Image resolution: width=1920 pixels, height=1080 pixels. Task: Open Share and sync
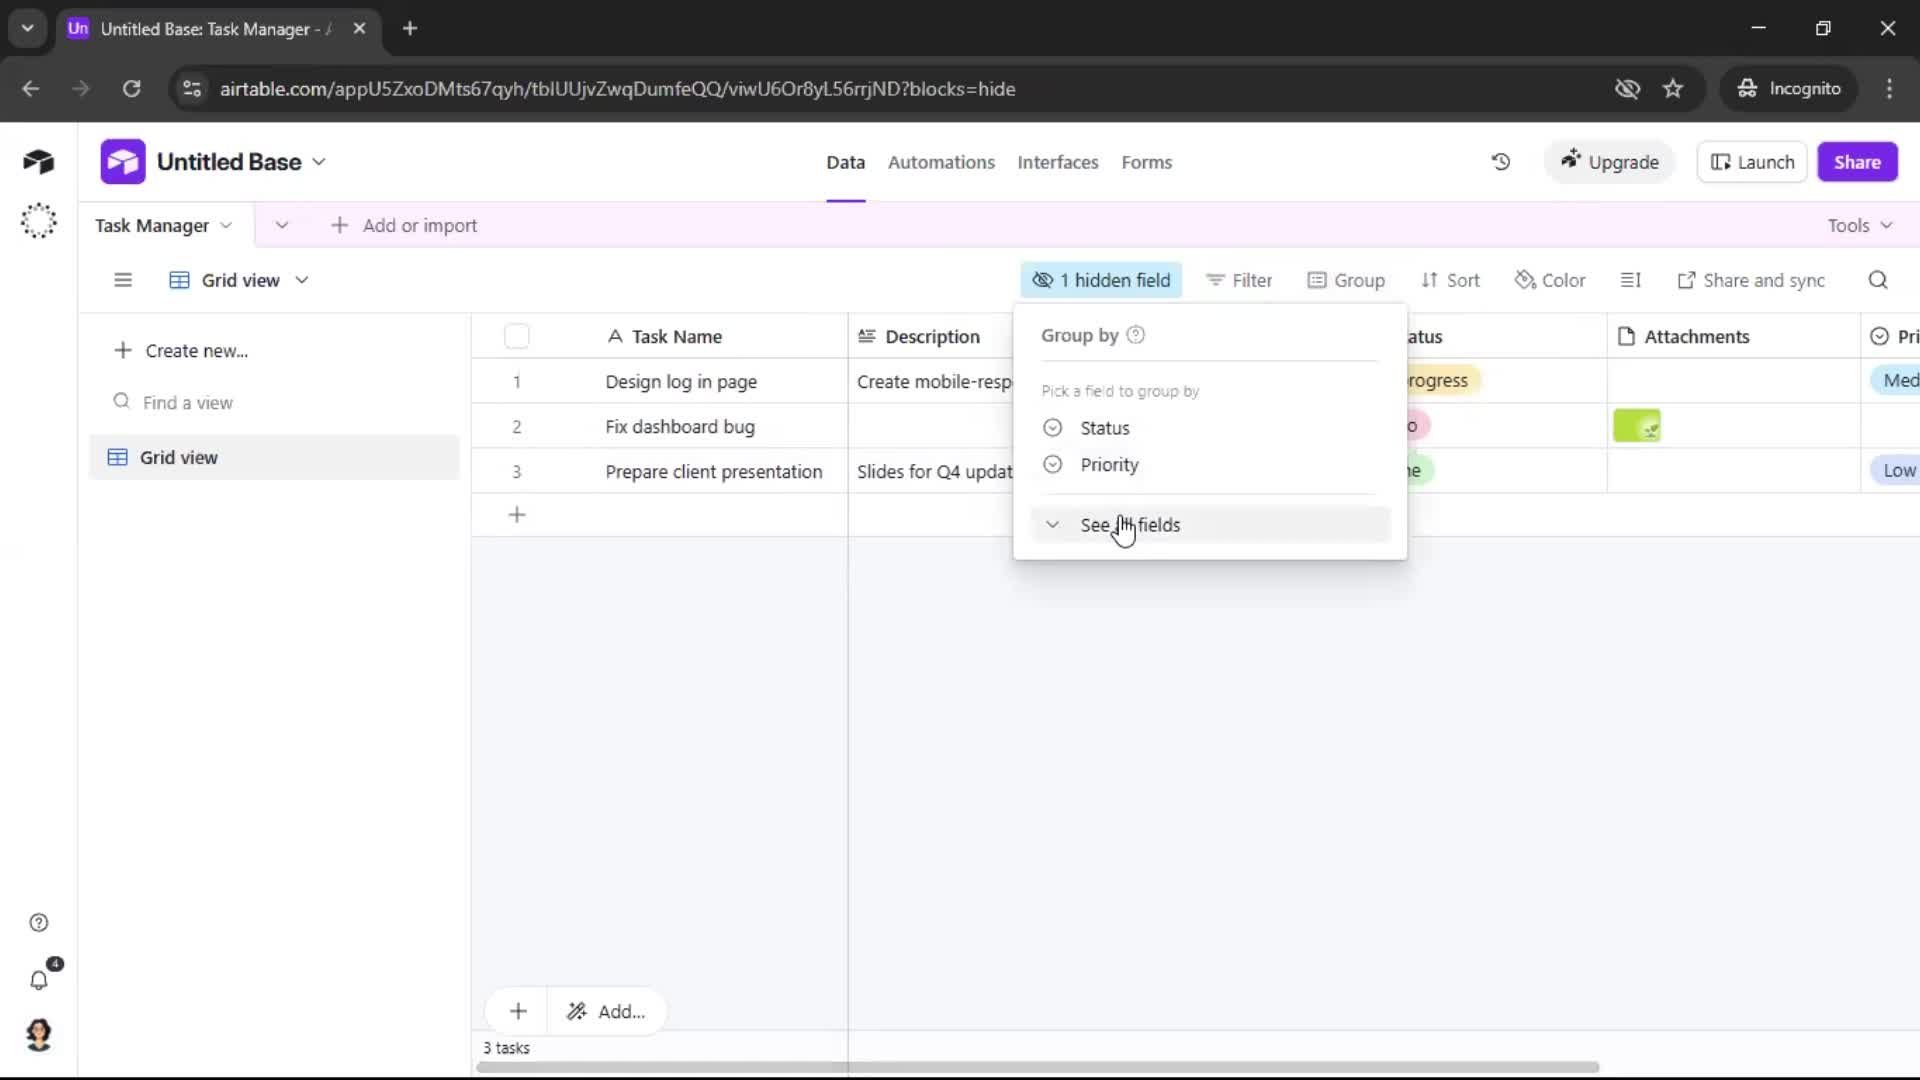[x=1751, y=280]
